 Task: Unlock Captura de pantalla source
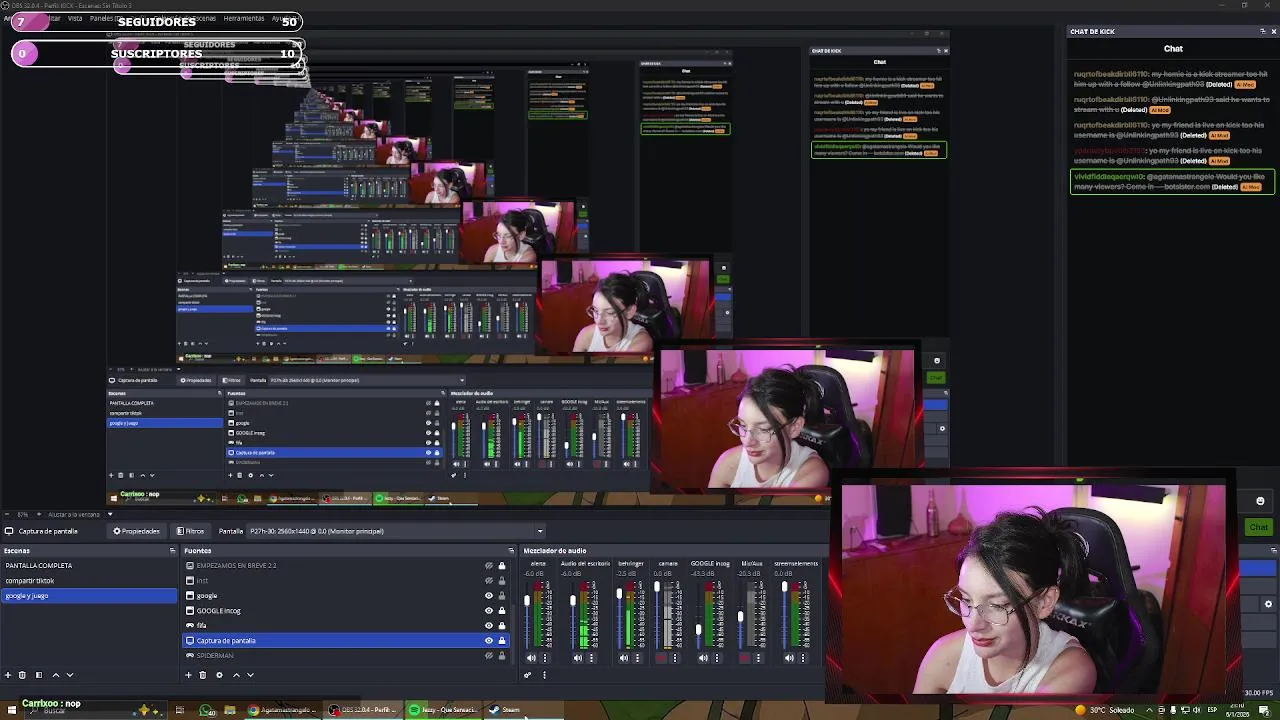pyautogui.click(x=502, y=641)
